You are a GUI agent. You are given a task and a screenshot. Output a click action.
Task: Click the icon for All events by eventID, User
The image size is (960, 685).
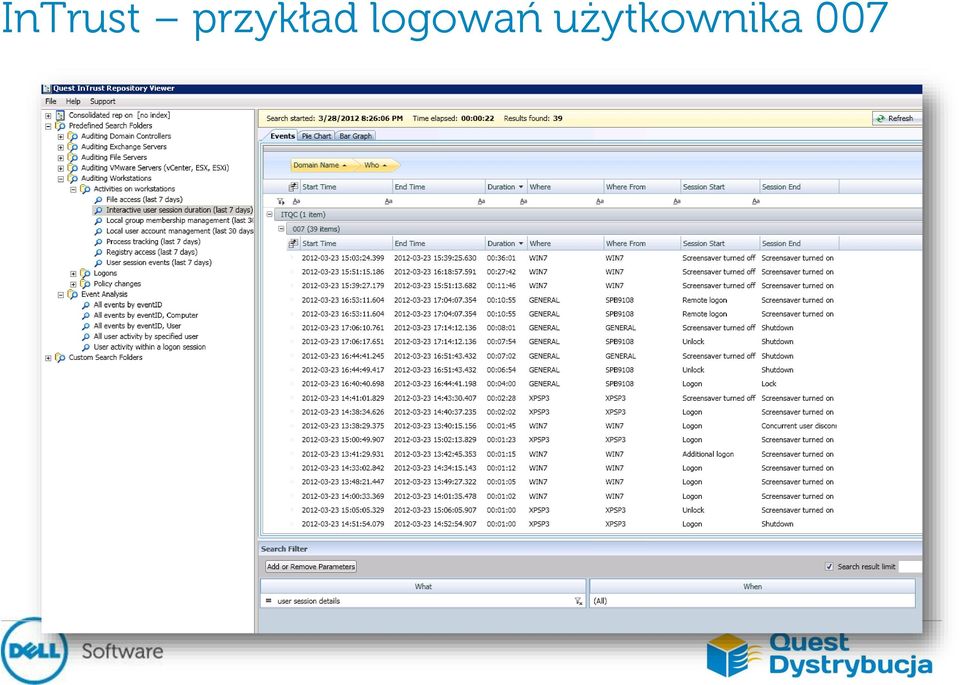[x=86, y=326]
